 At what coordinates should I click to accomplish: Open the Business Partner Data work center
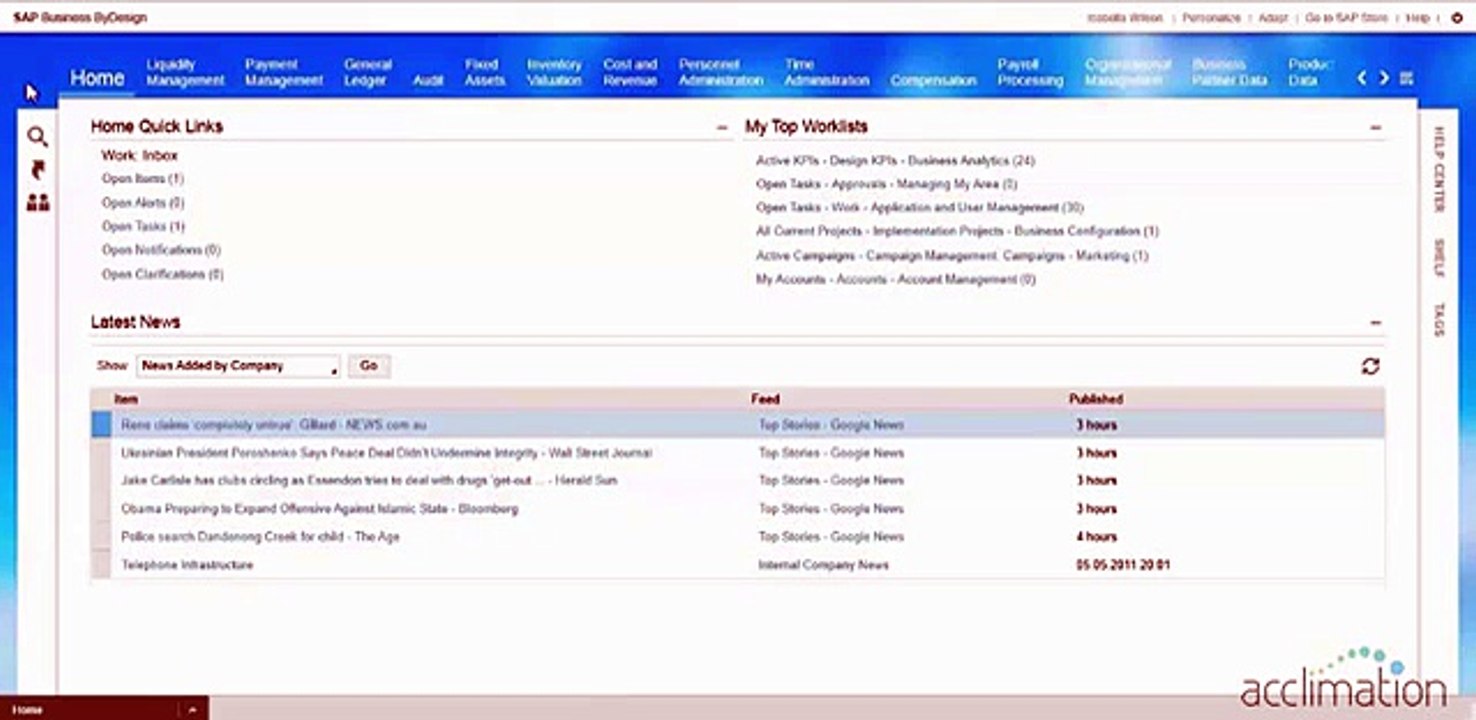click(x=1229, y=72)
